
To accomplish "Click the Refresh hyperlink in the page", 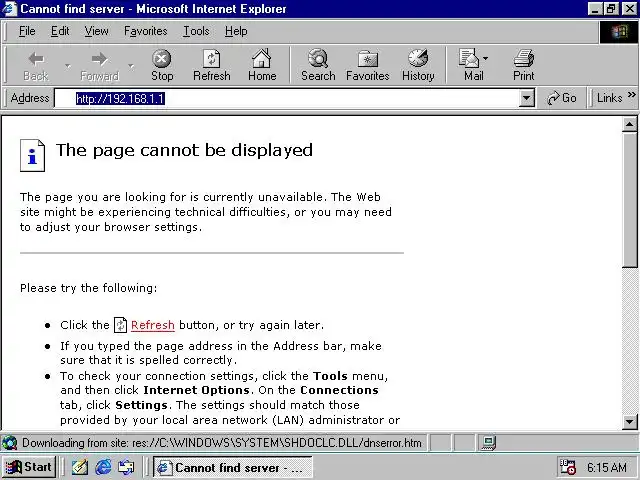I will [153, 325].
